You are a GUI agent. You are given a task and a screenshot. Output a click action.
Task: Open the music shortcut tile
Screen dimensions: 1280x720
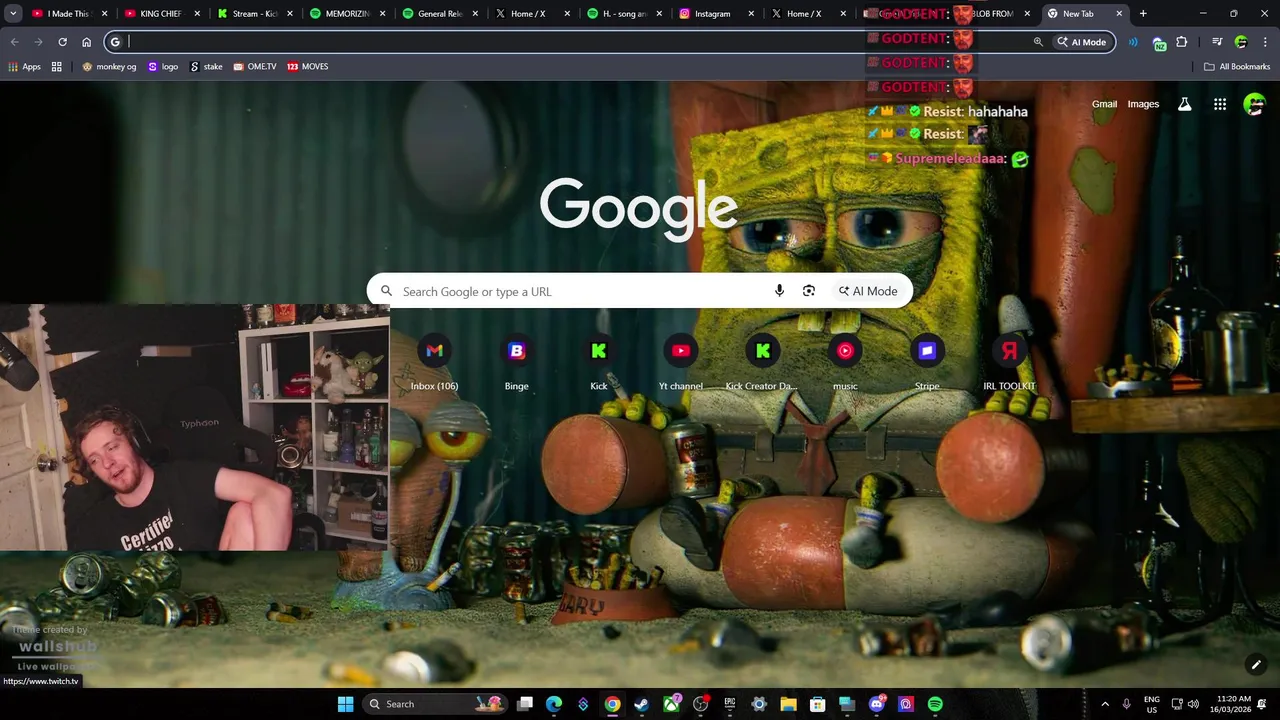pyautogui.click(x=845, y=362)
